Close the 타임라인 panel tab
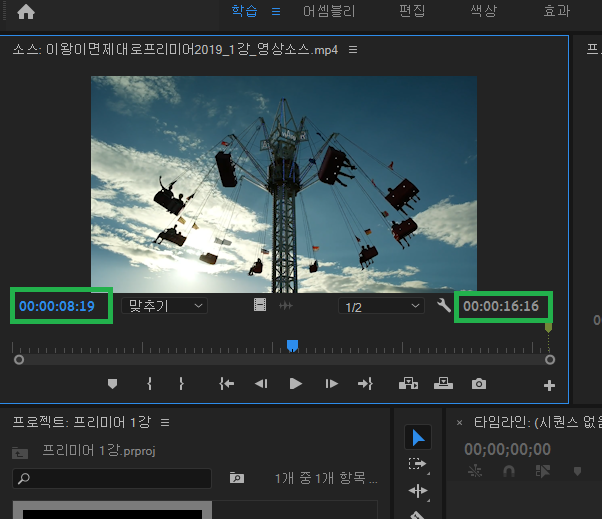 (x=459, y=423)
